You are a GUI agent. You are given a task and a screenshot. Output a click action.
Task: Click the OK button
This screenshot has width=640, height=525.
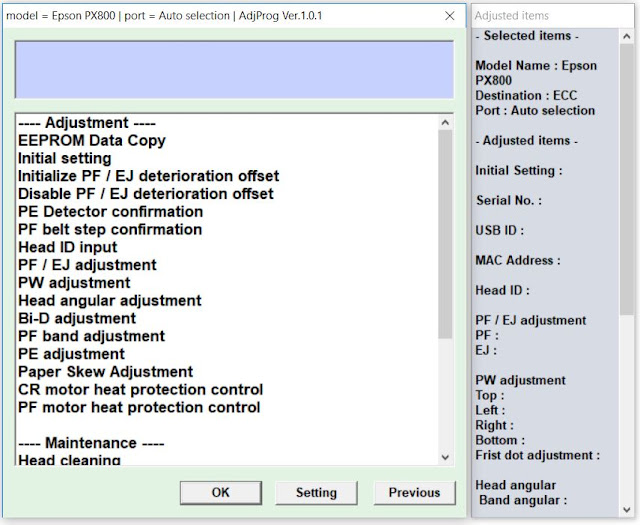point(221,493)
